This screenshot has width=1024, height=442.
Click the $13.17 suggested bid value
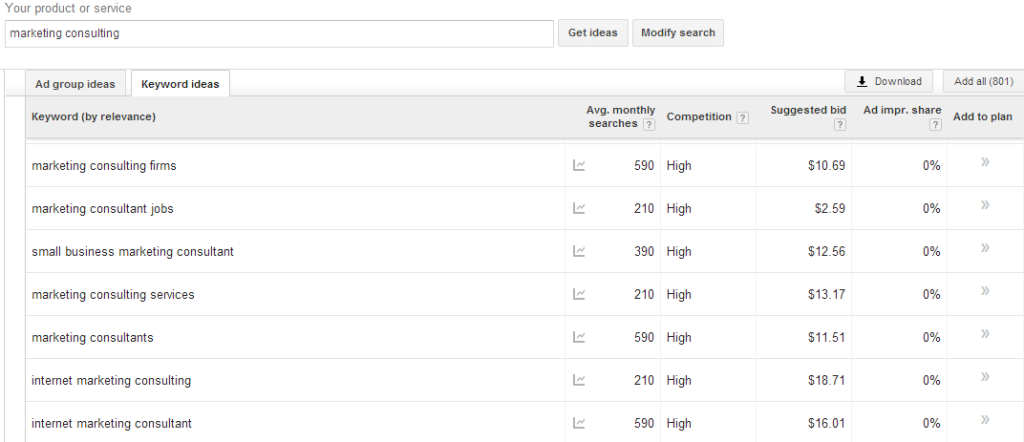pos(826,295)
